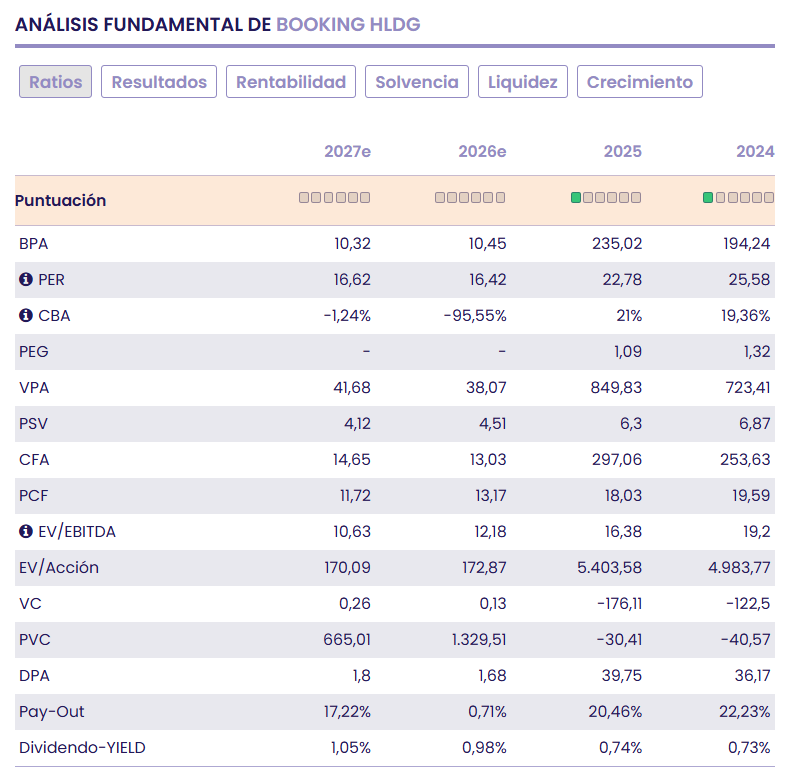Screen dimensions: 787x780
Task: Click the 2025 column header
Action: [x=622, y=151]
